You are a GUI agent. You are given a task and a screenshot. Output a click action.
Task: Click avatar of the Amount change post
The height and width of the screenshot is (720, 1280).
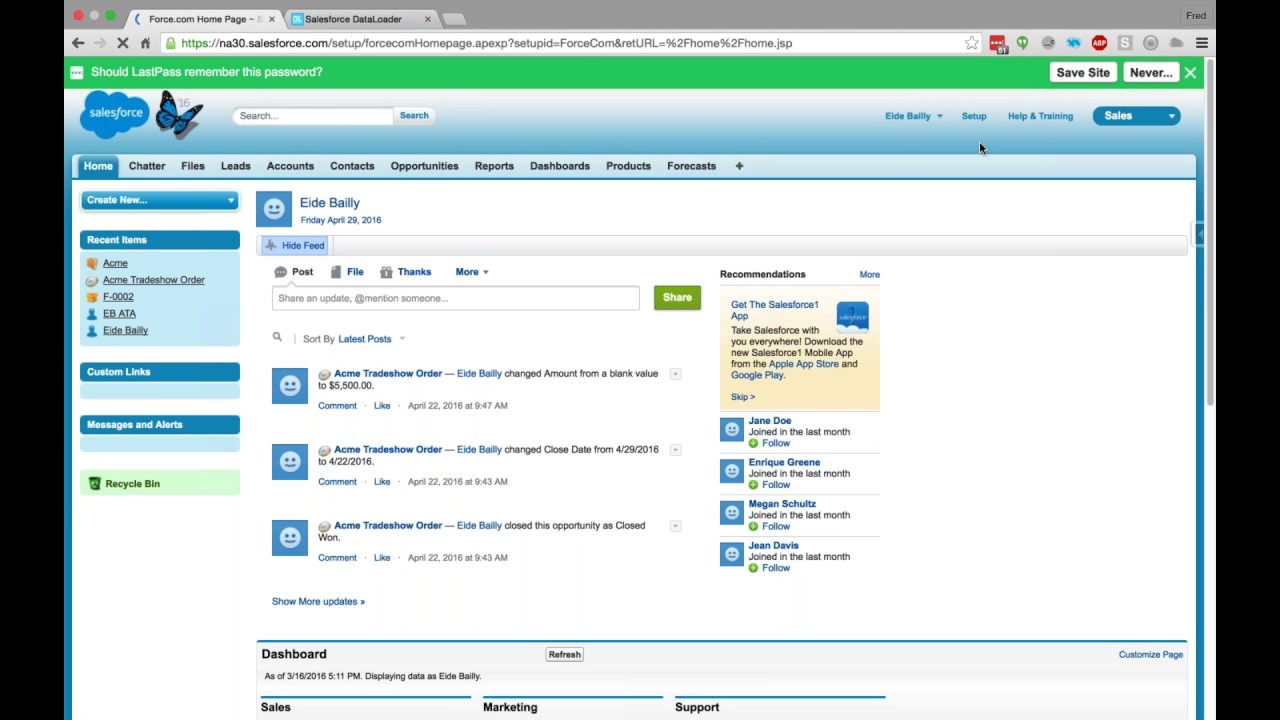pos(290,386)
